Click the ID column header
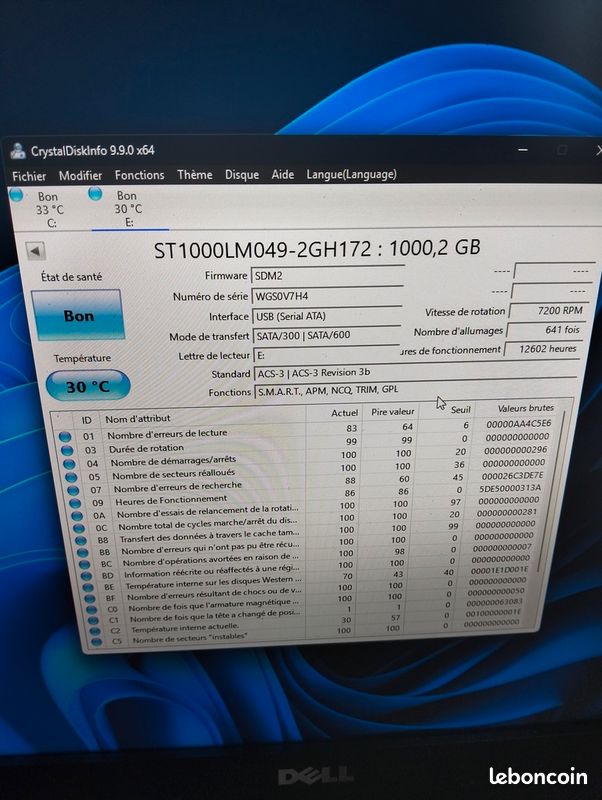This screenshot has width=602, height=800. pos(86,420)
